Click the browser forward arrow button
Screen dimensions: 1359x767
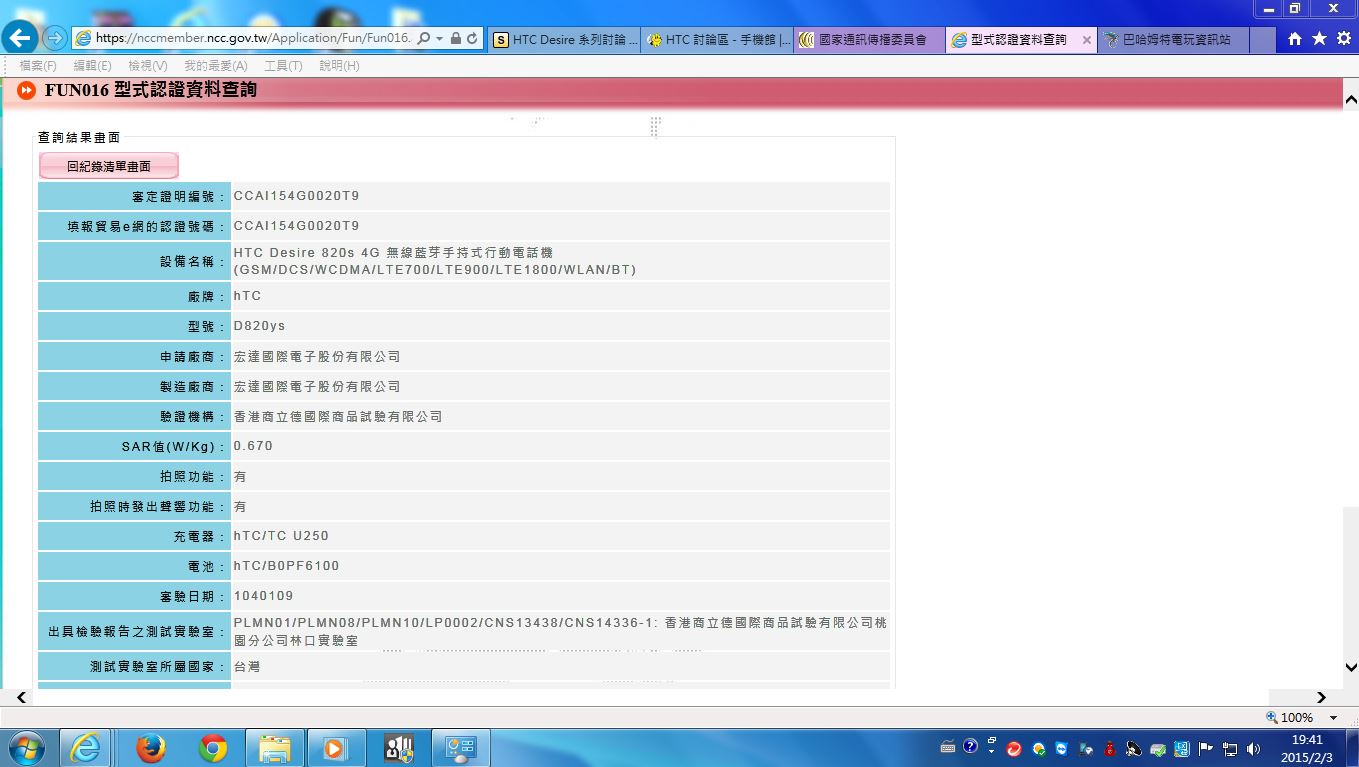click(x=56, y=39)
